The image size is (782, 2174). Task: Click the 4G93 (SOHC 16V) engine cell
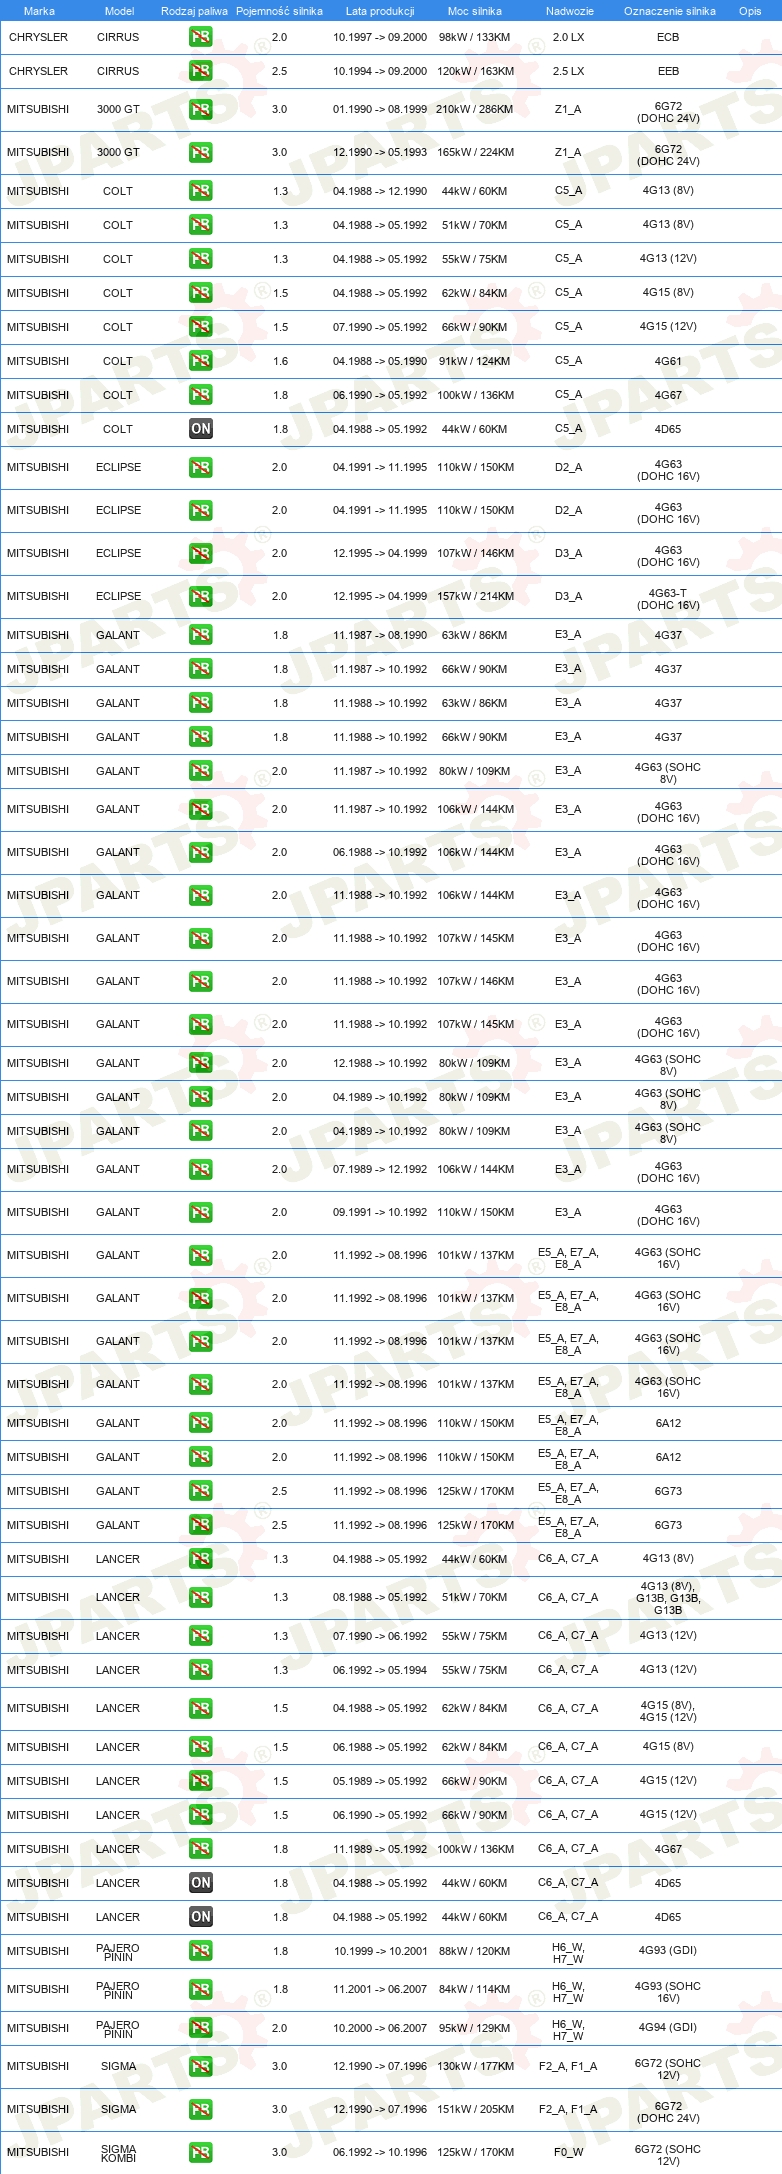click(668, 1992)
